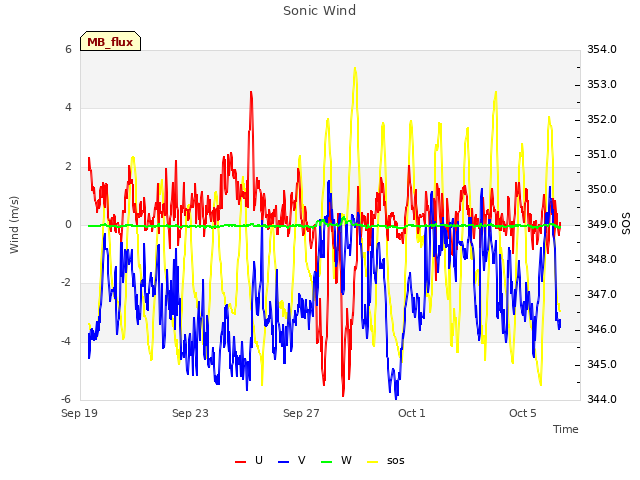Click the right axis value 351.0
640x480 pixels.
pyautogui.click(x=602, y=154)
